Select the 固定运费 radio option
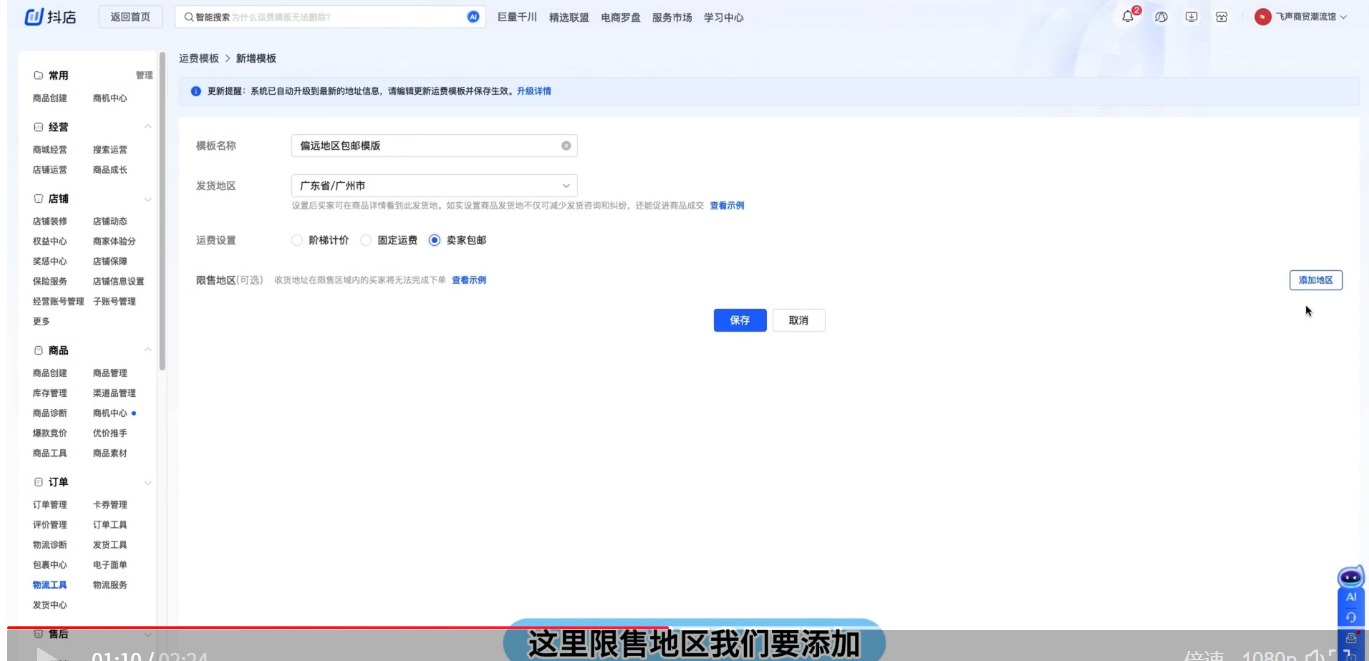1369x661 pixels. click(x=365, y=240)
